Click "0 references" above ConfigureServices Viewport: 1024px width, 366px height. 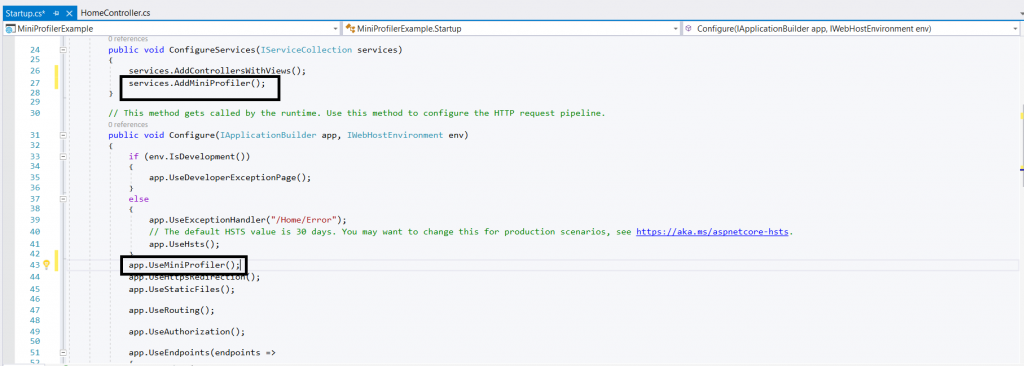click(128, 39)
